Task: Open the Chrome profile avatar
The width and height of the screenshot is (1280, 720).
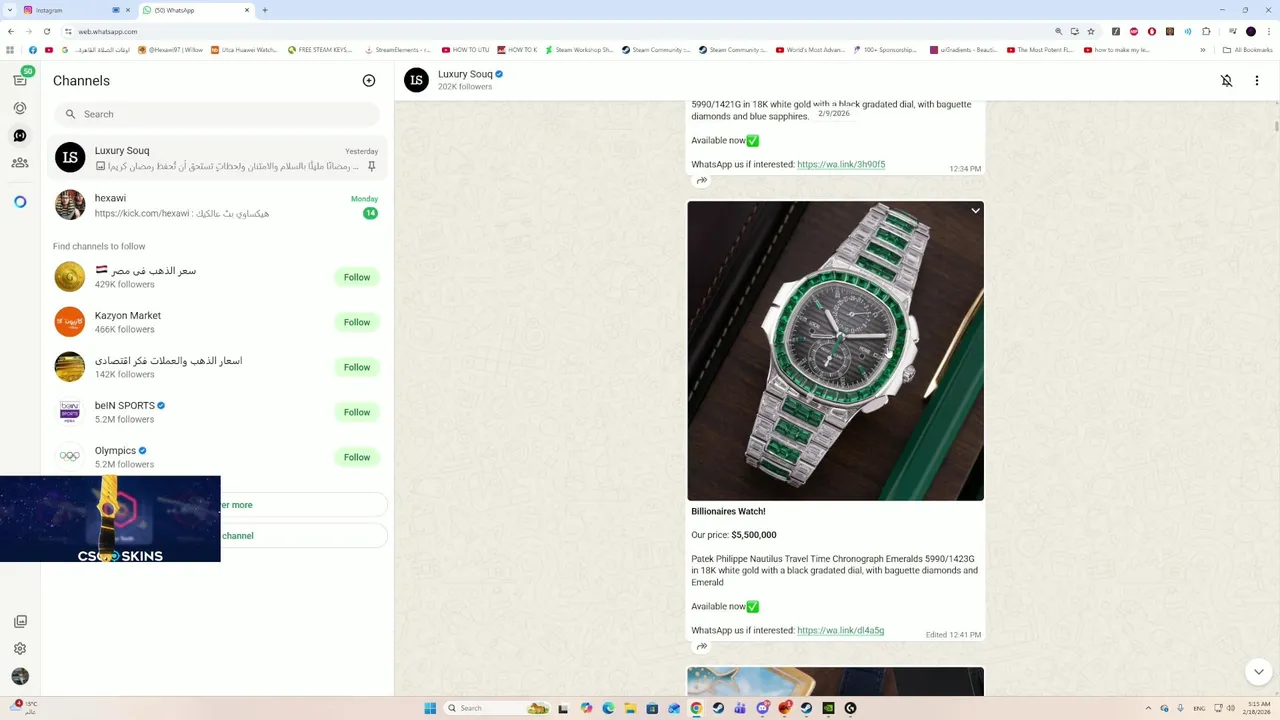Action: [1251, 31]
